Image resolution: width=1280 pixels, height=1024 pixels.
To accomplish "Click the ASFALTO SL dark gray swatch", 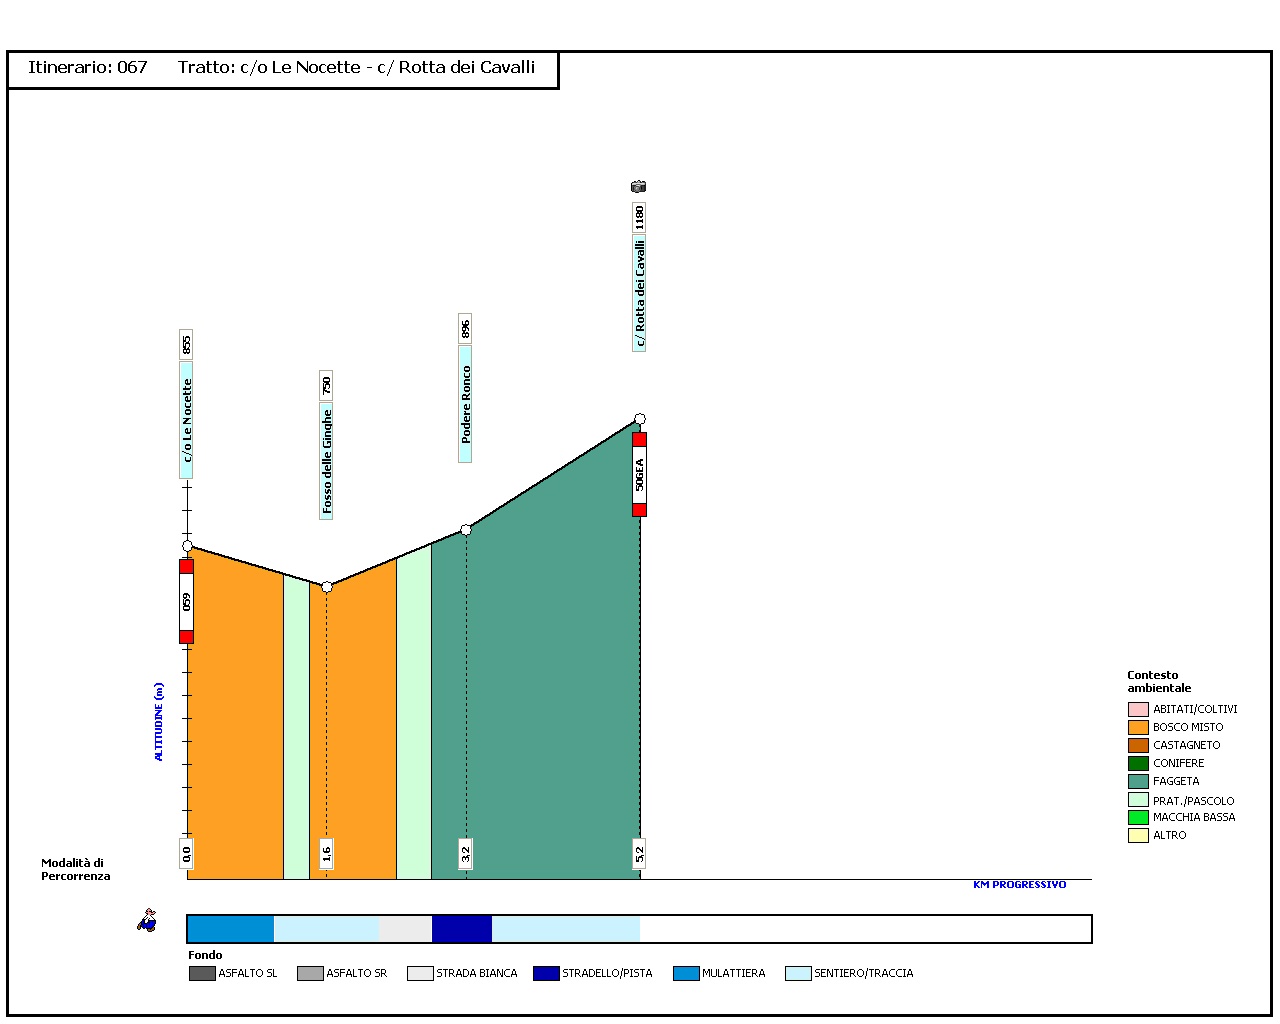I will 202,974.
